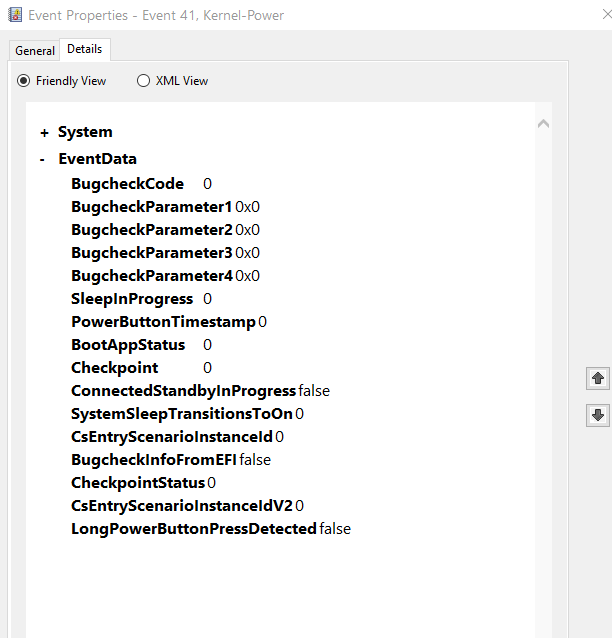612x638 pixels.
Task: Select the SleepInProgress entry
Action: [x=132, y=299]
